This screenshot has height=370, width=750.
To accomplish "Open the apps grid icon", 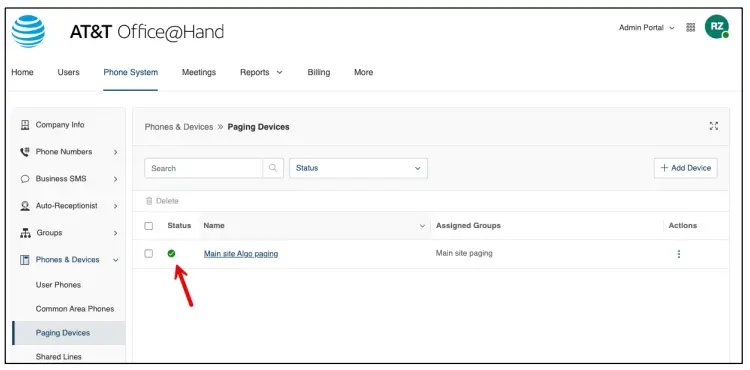I will [690, 28].
